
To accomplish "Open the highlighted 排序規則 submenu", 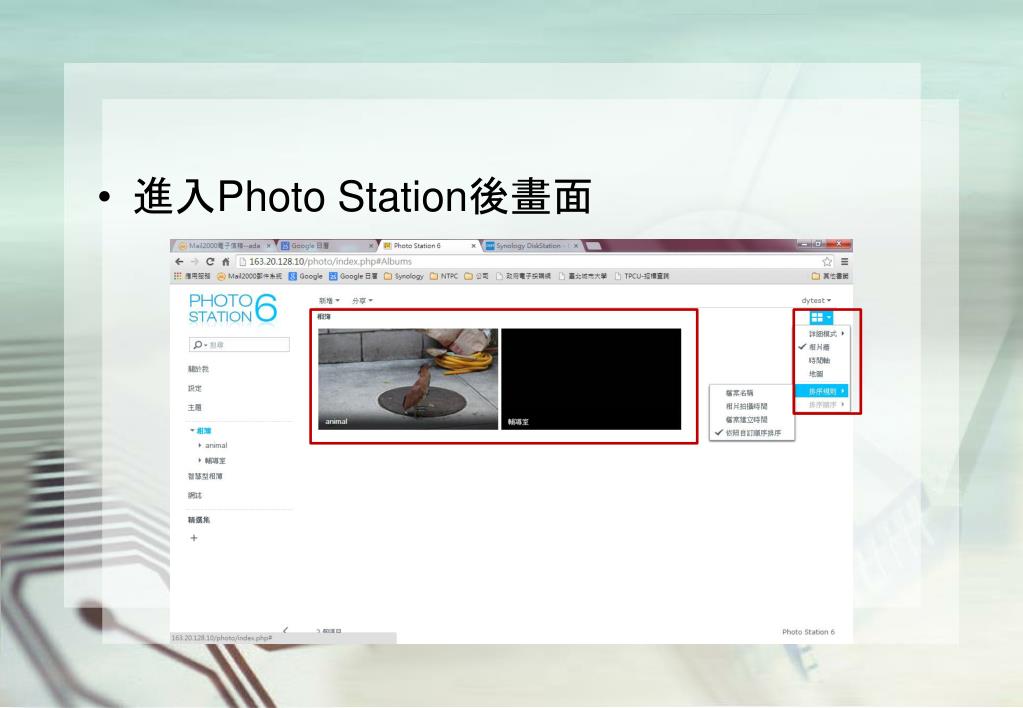I will tap(822, 391).
